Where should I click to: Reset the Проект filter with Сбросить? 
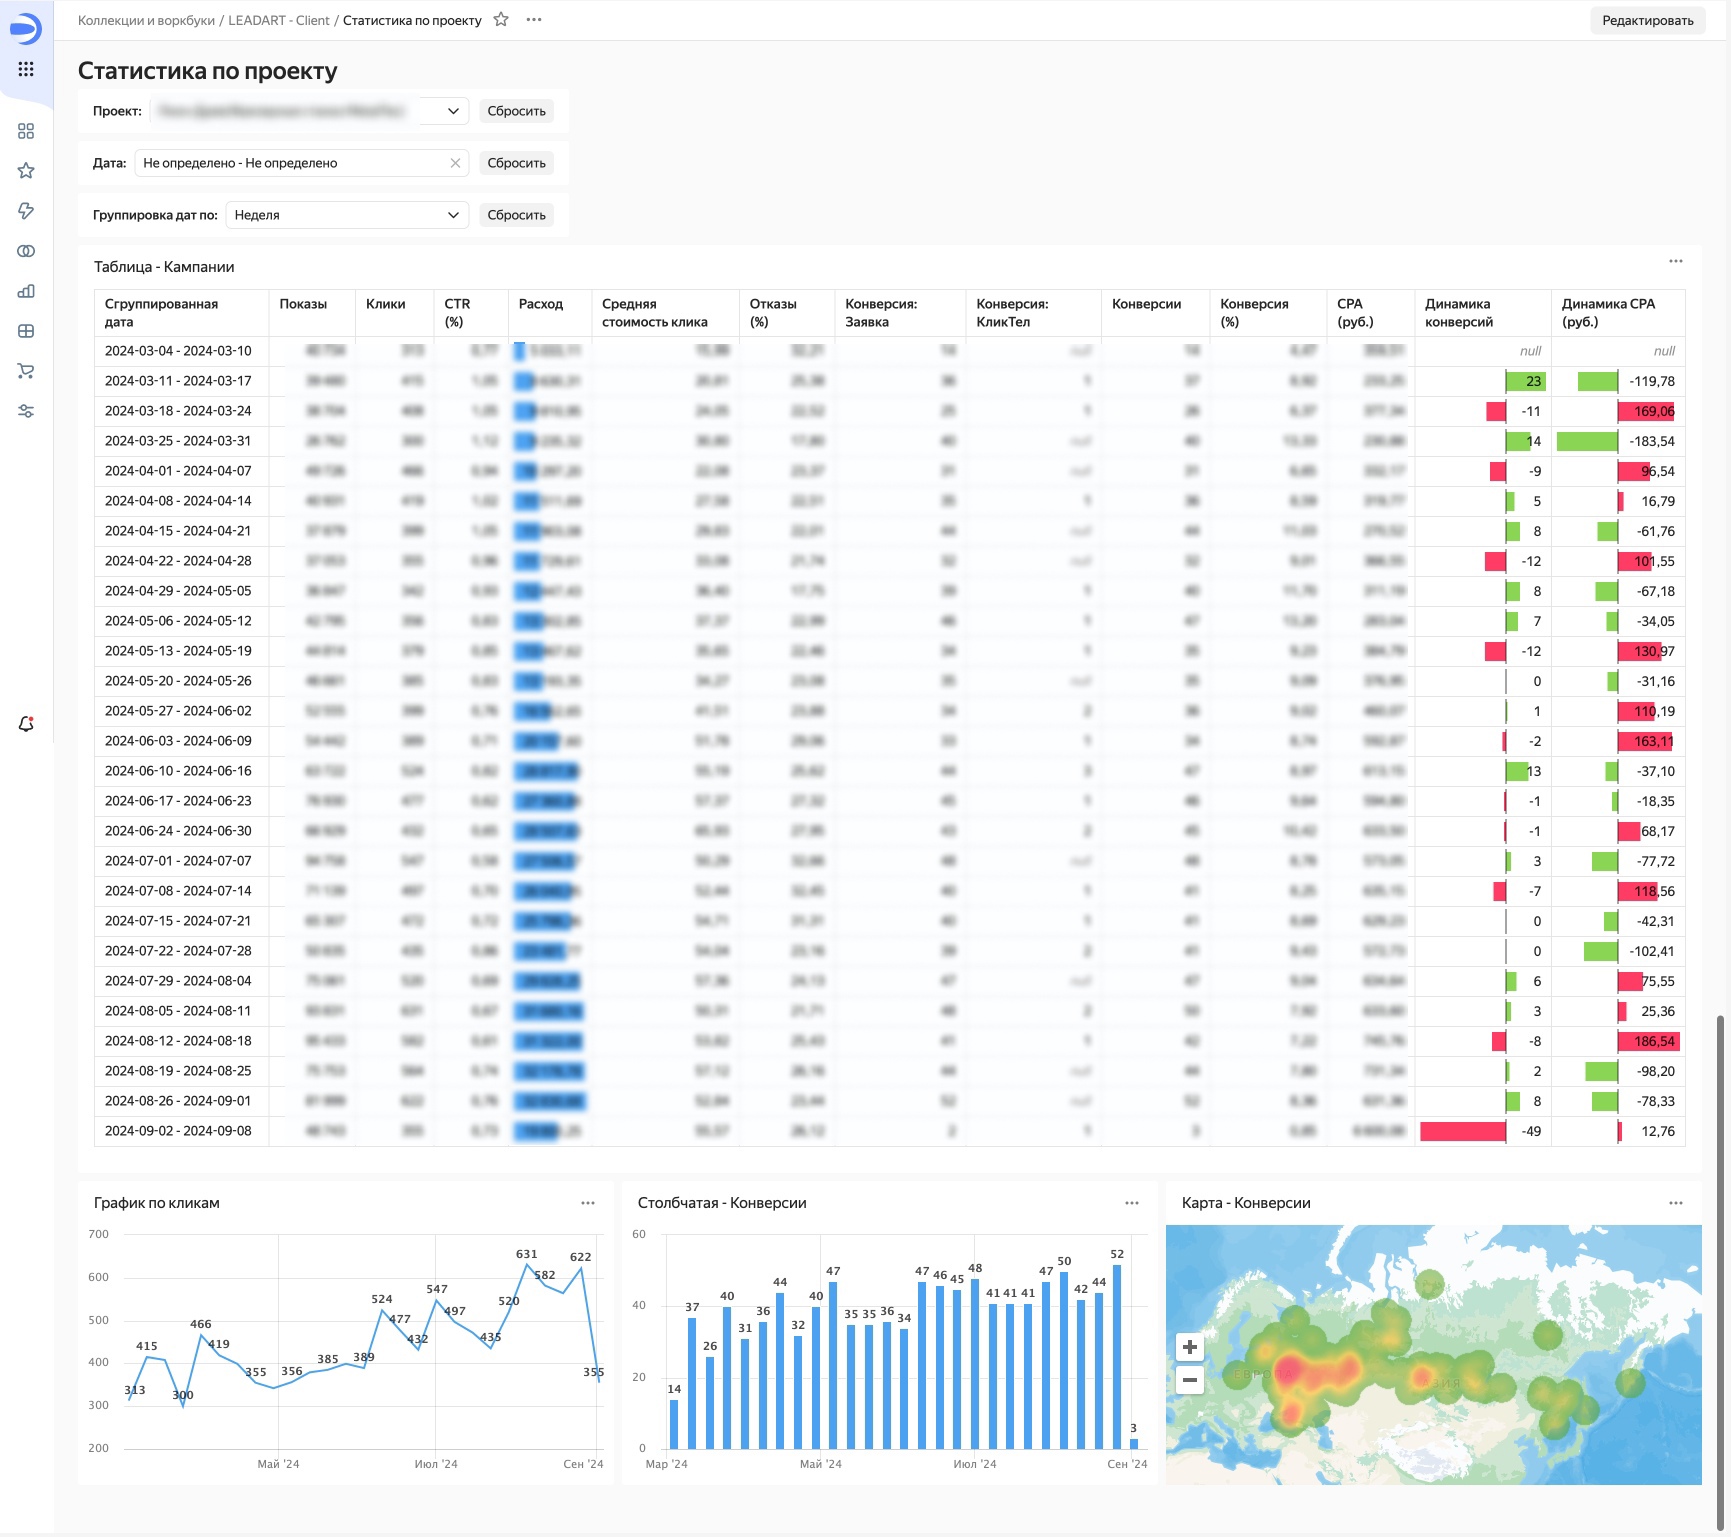tap(516, 111)
